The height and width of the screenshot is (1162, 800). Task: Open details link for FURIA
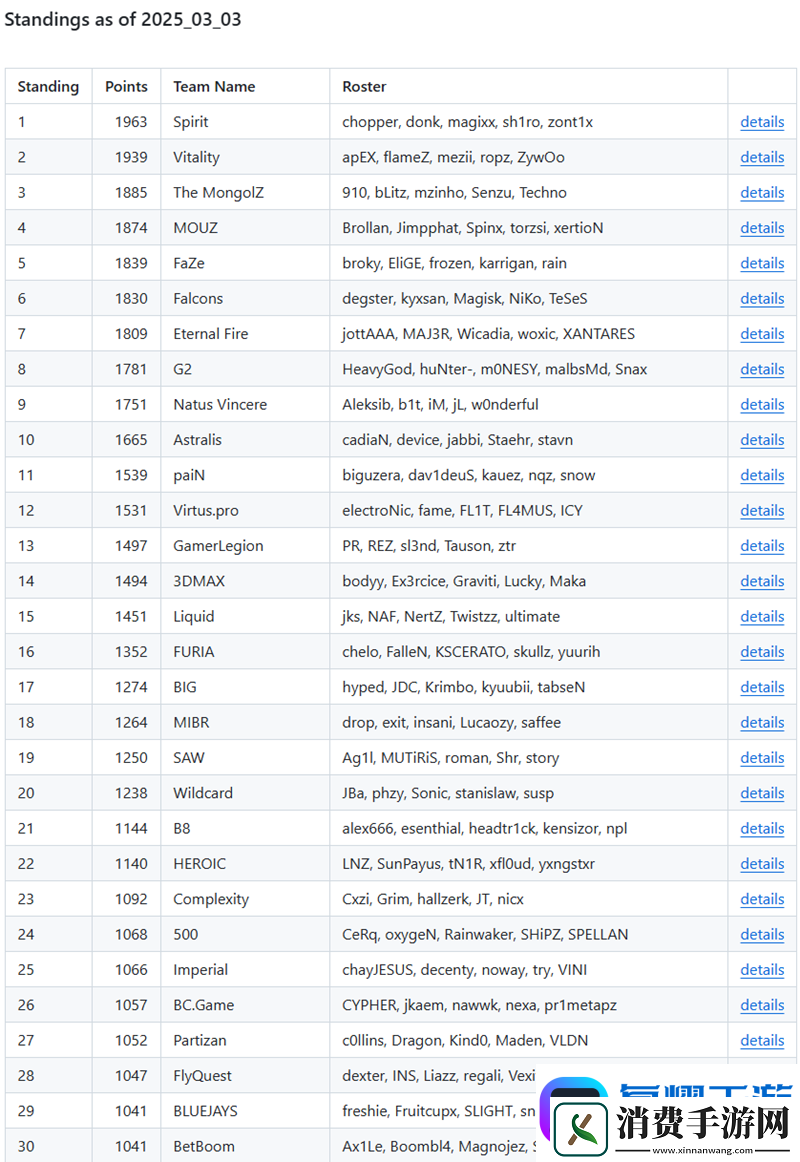[x=761, y=651]
